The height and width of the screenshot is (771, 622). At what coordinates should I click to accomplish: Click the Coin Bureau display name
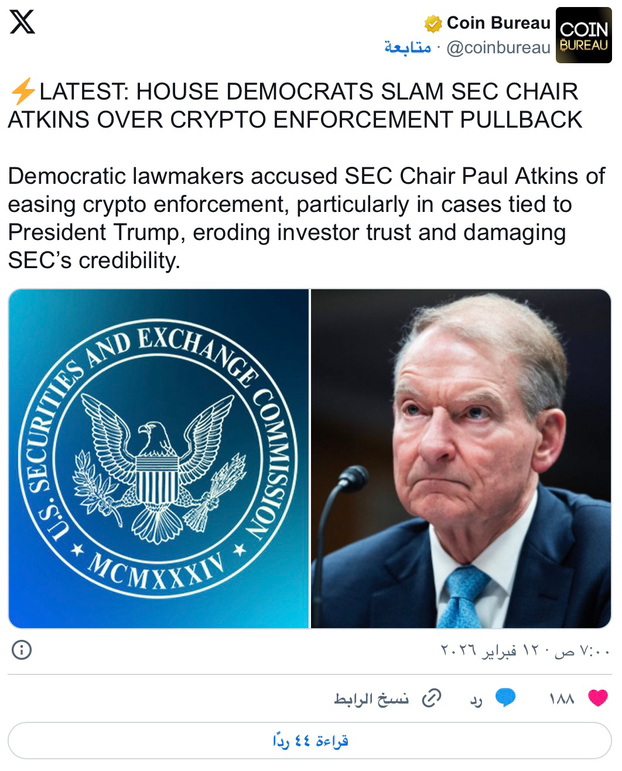pyautogui.click(x=498, y=23)
